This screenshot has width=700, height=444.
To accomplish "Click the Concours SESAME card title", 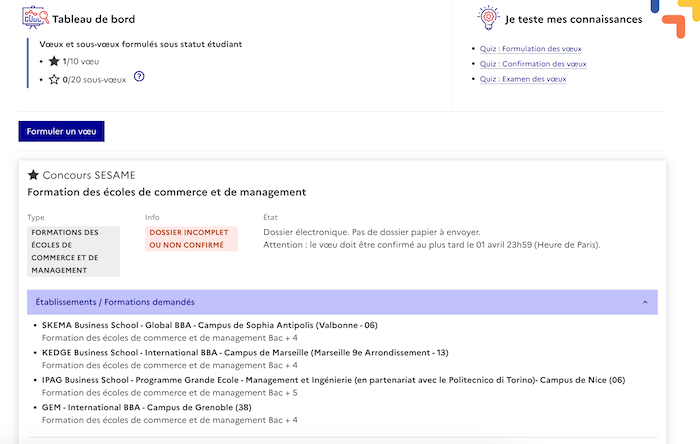I will pyautogui.click(x=88, y=175).
